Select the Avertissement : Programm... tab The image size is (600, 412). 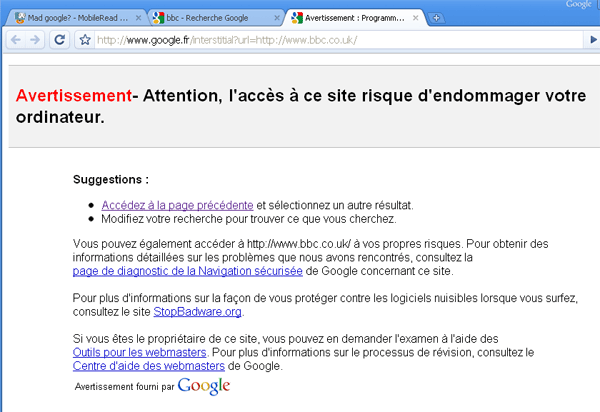coord(354,18)
